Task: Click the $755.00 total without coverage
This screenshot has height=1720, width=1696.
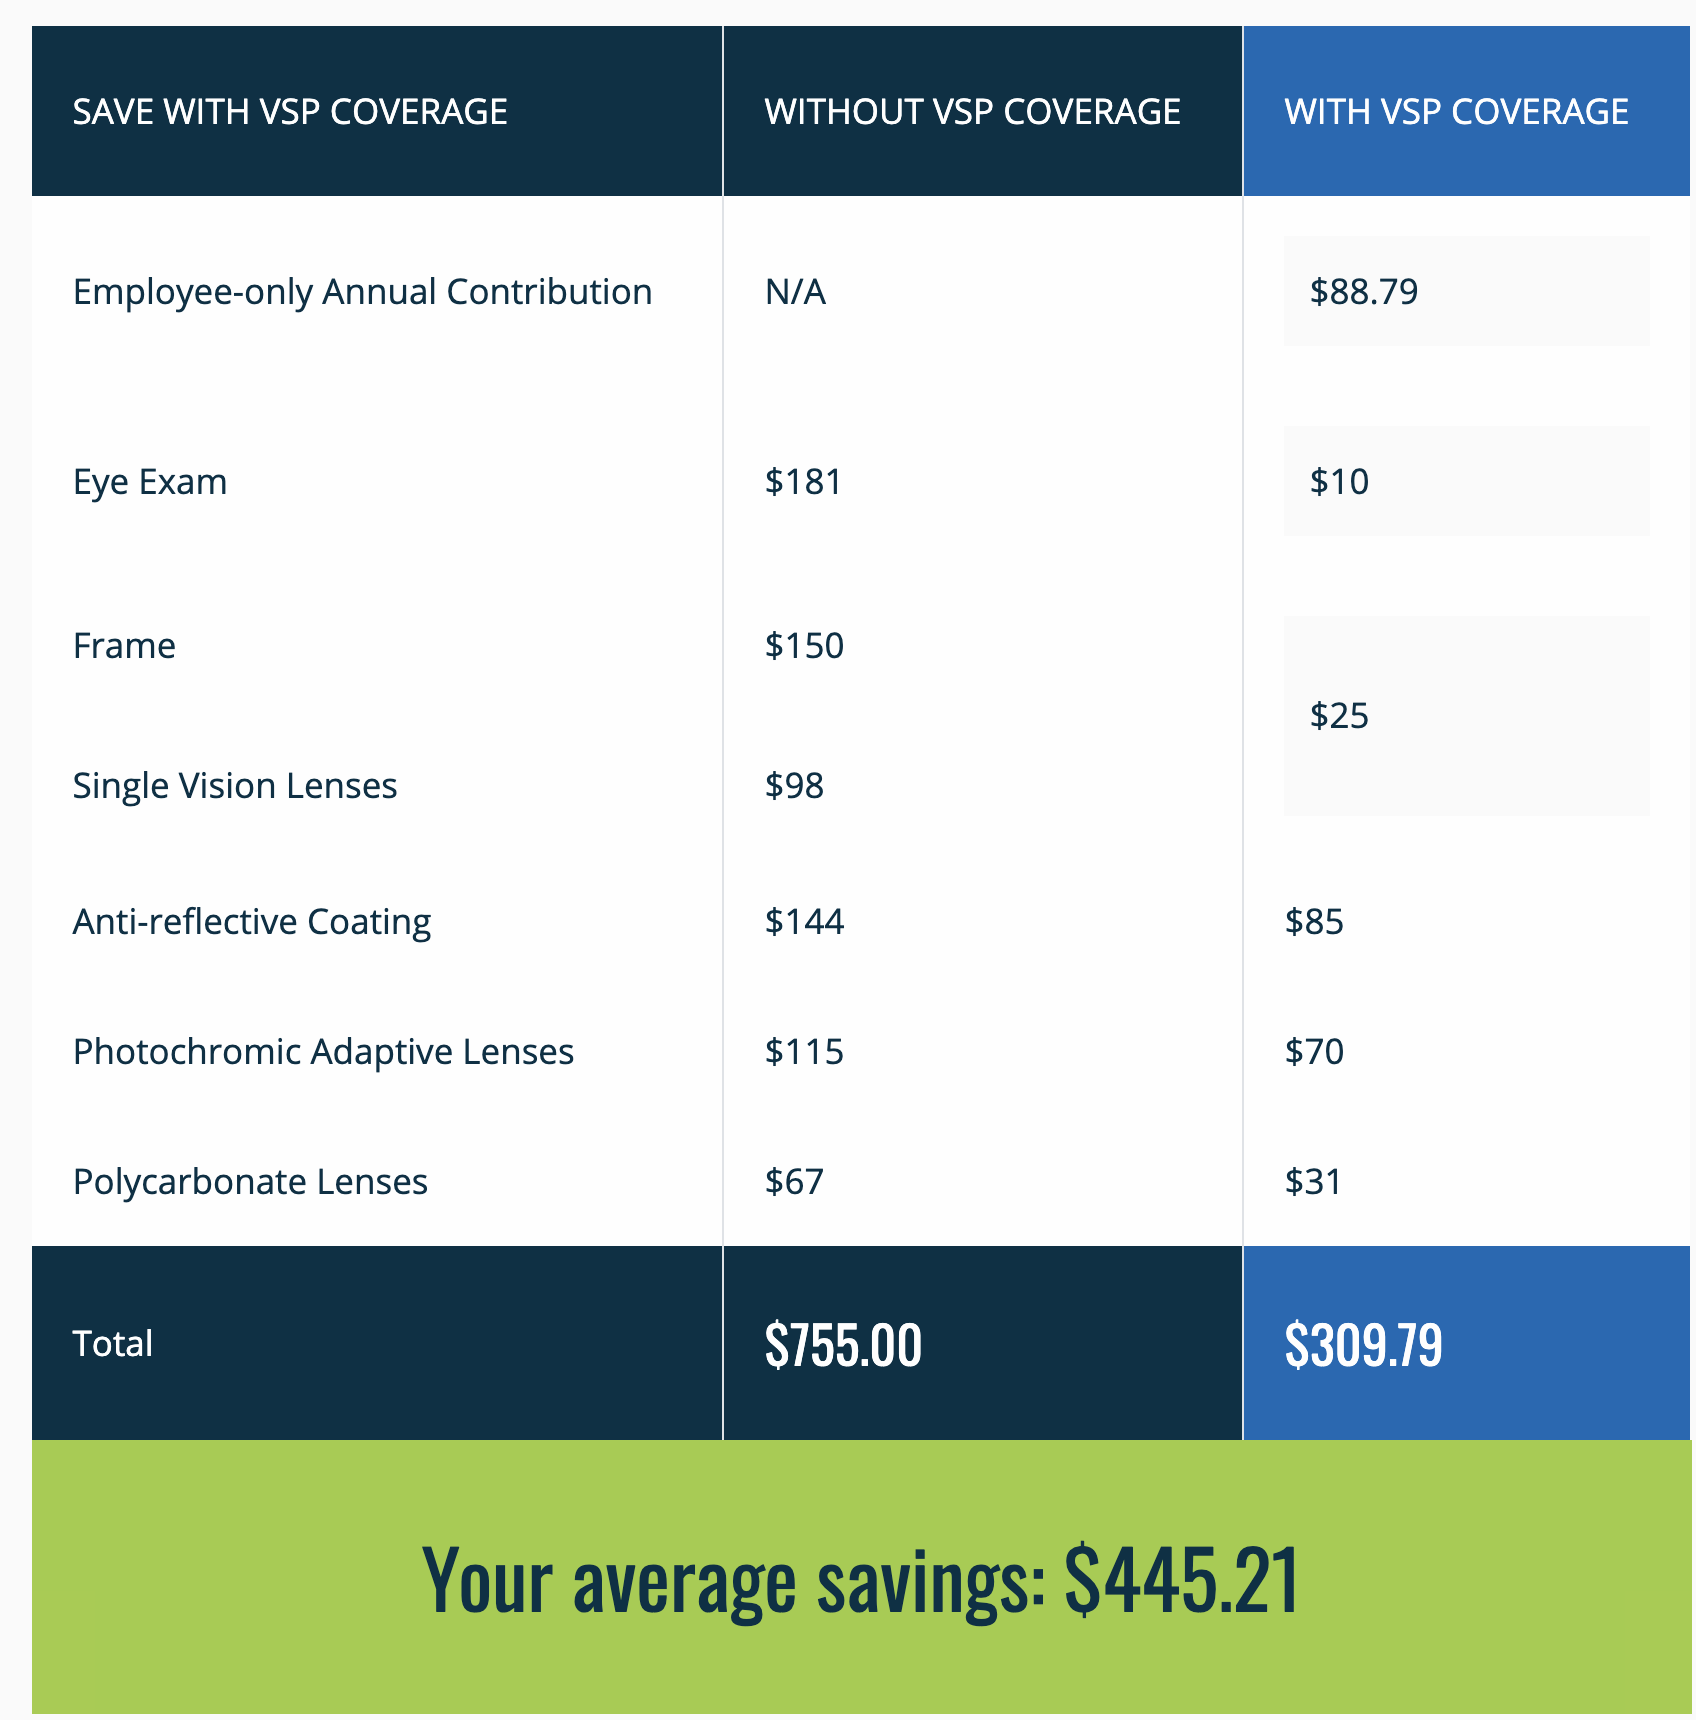Action: 843,1344
